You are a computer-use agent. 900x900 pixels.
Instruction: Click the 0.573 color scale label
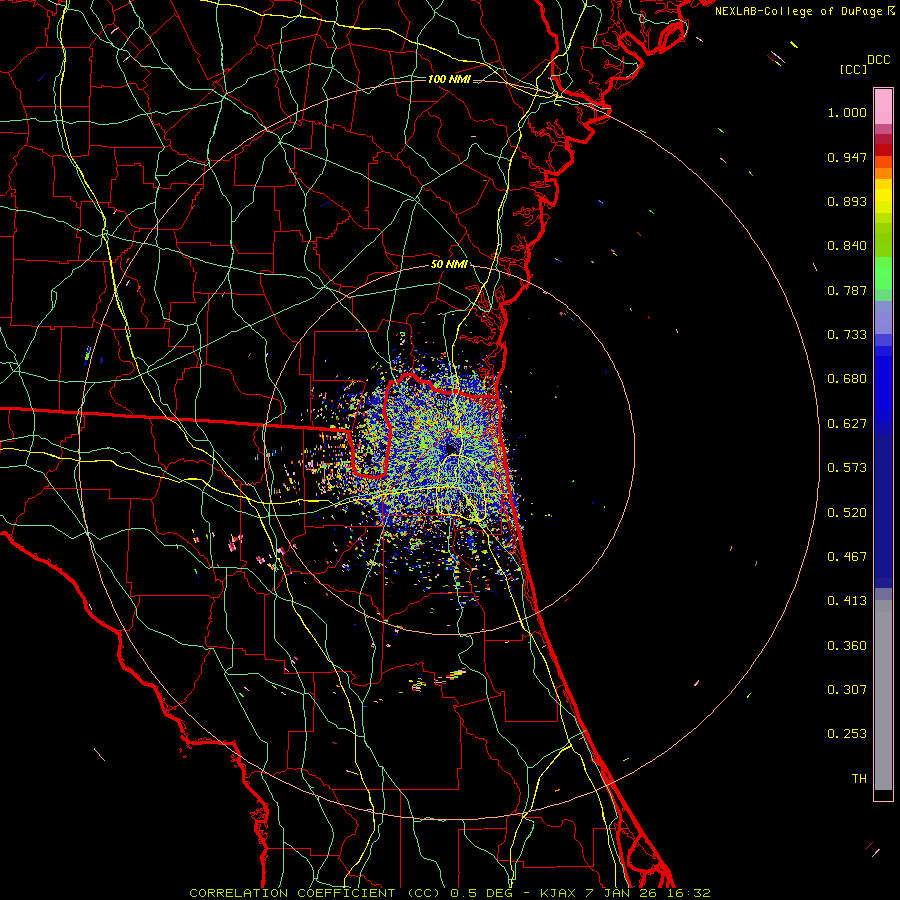coord(847,468)
